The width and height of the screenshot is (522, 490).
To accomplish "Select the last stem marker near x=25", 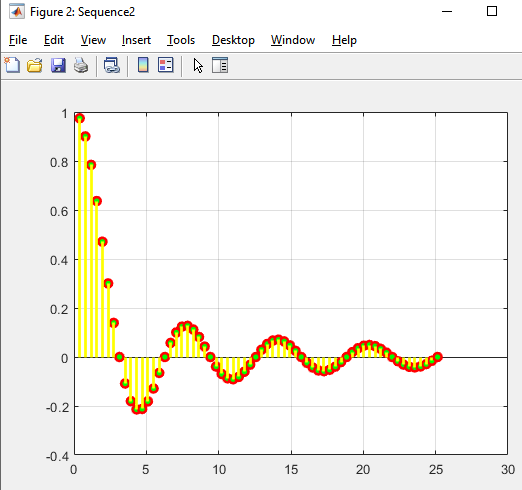I will point(438,357).
